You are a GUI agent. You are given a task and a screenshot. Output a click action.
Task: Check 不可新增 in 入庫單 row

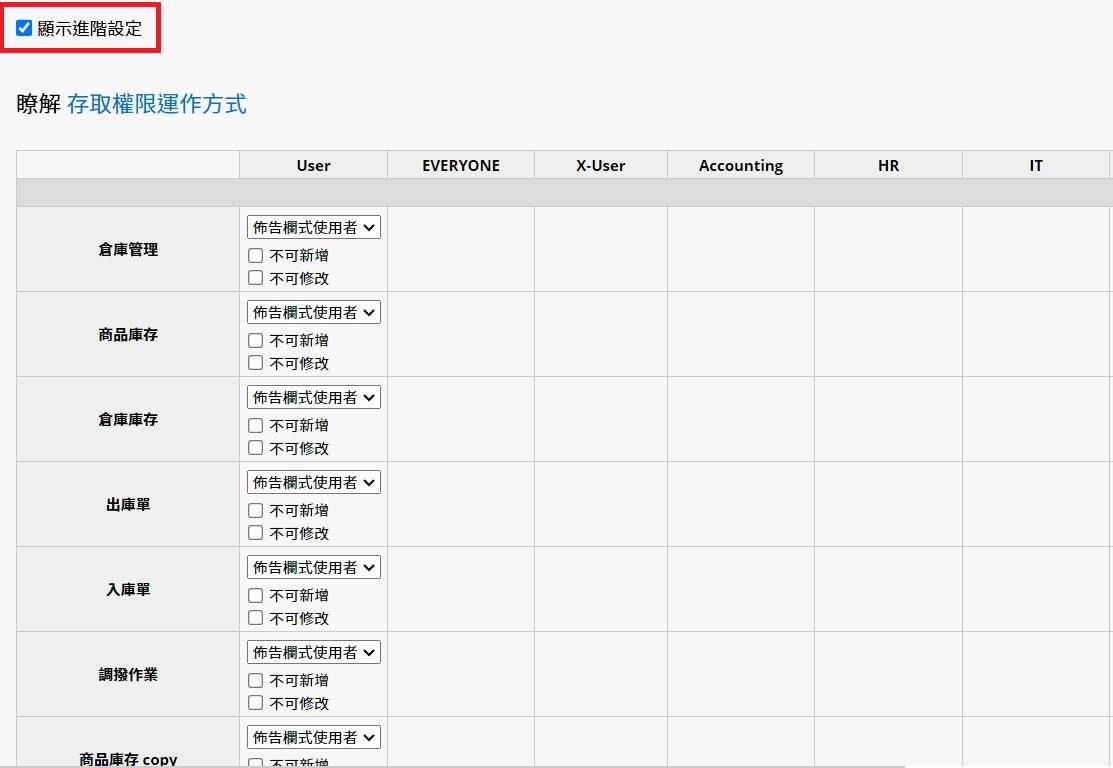256,596
